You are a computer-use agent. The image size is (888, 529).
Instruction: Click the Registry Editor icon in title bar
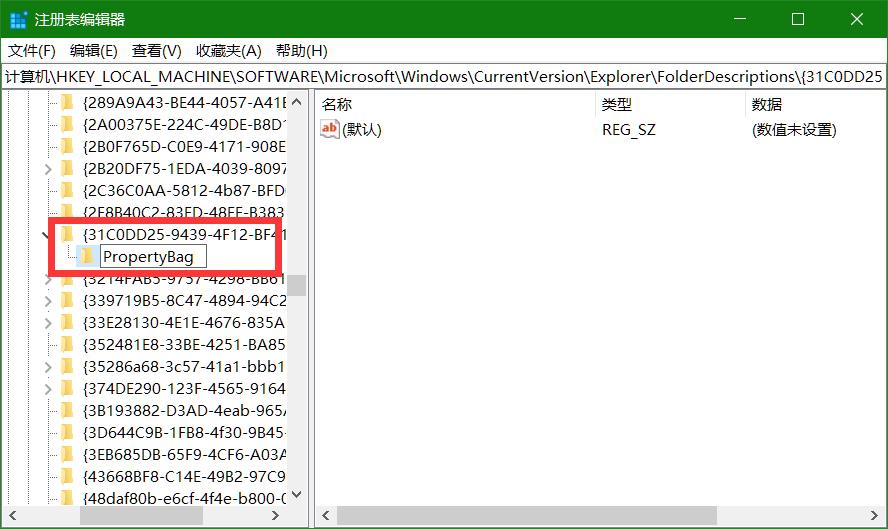[18, 19]
